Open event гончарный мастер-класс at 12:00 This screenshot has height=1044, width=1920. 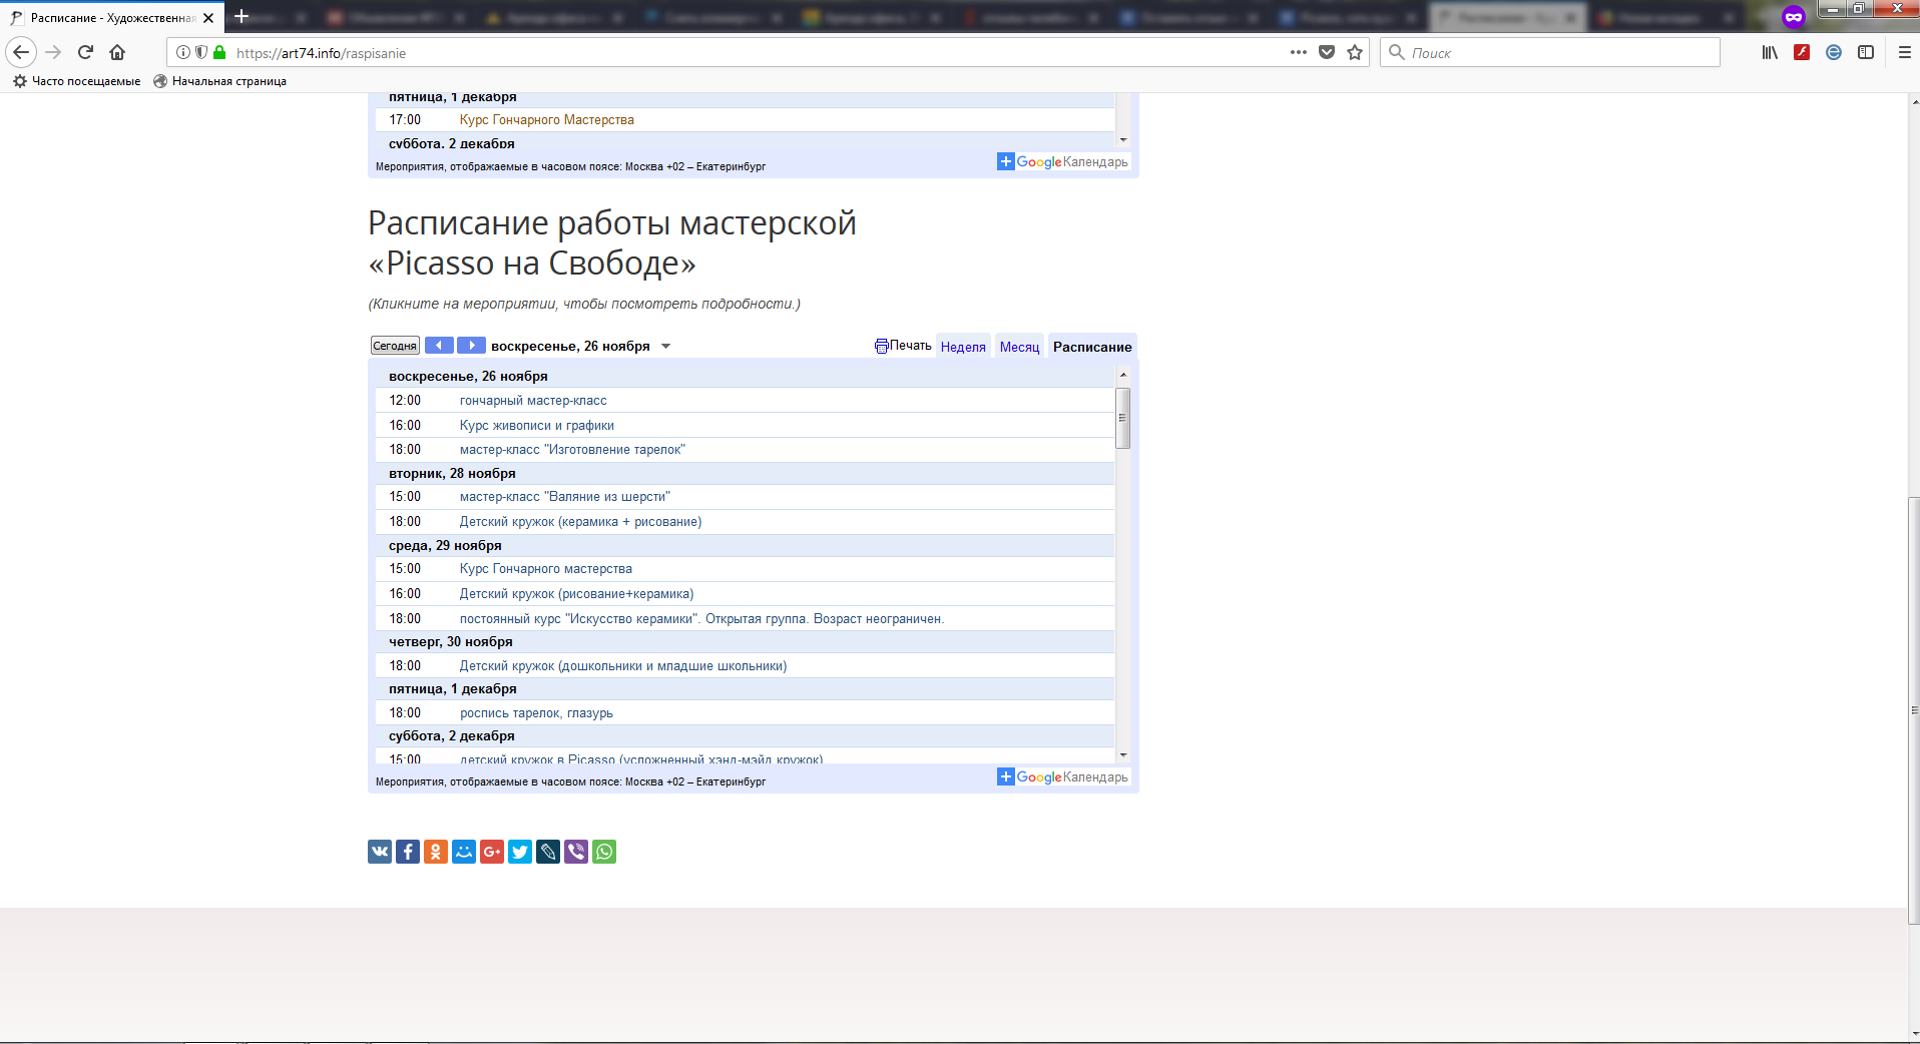(x=533, y=401)
